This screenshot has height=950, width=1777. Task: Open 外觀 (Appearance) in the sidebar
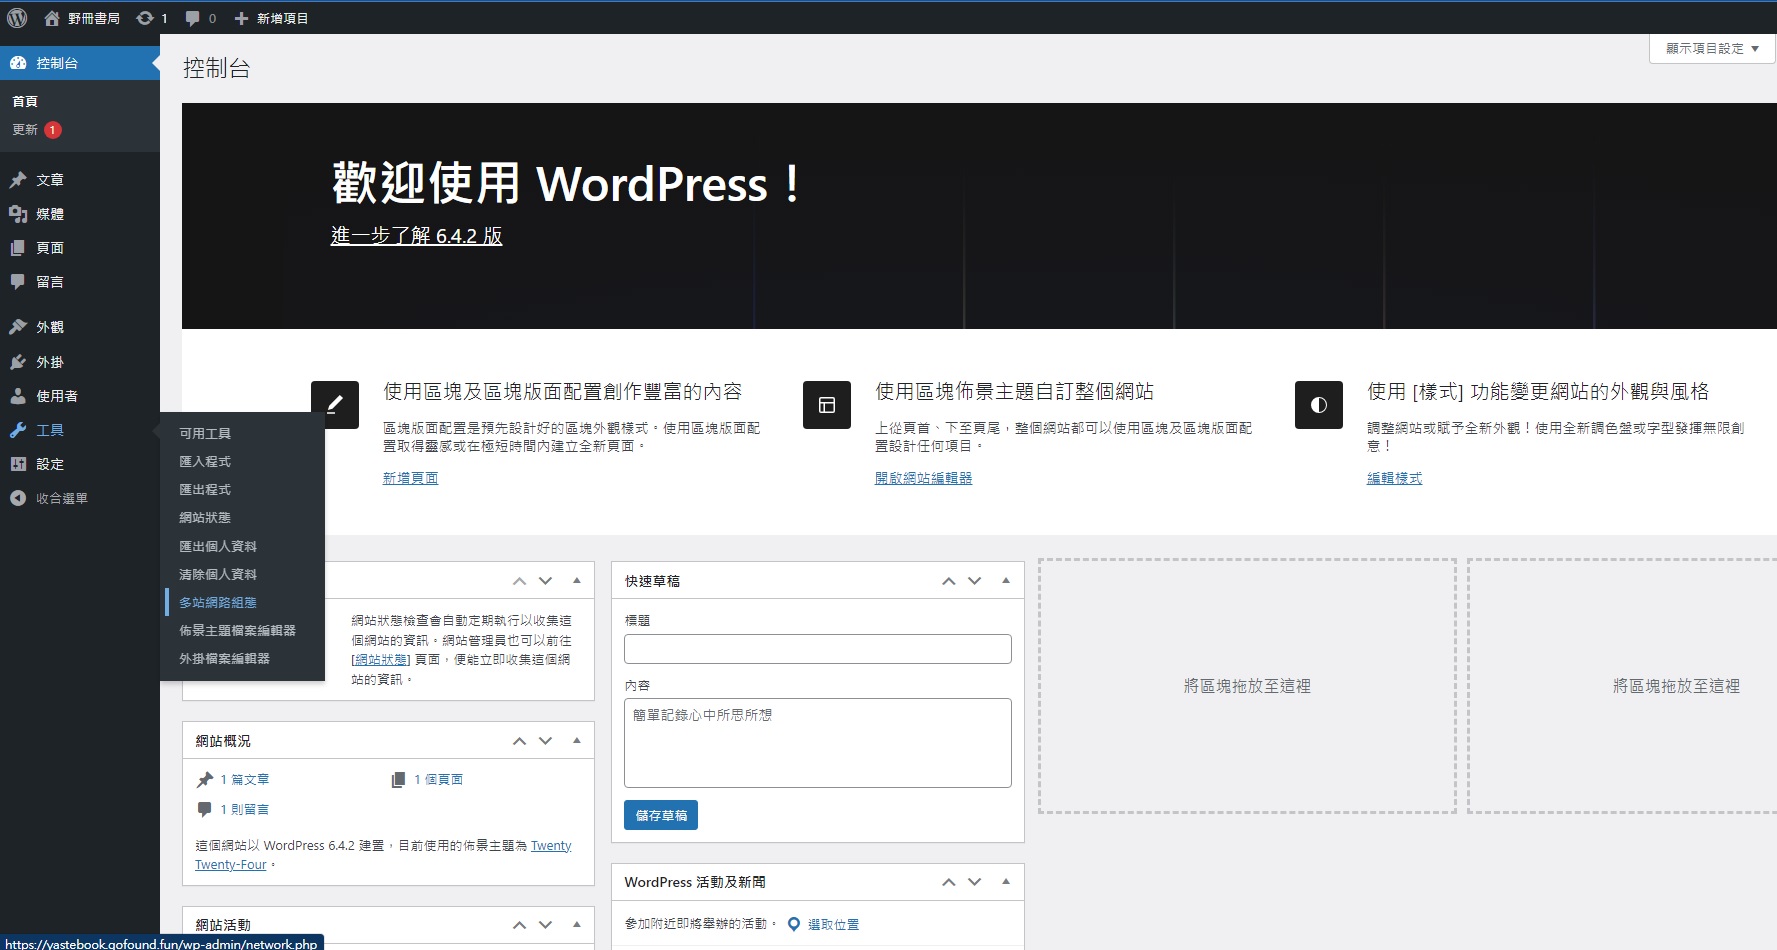[49, 327]
